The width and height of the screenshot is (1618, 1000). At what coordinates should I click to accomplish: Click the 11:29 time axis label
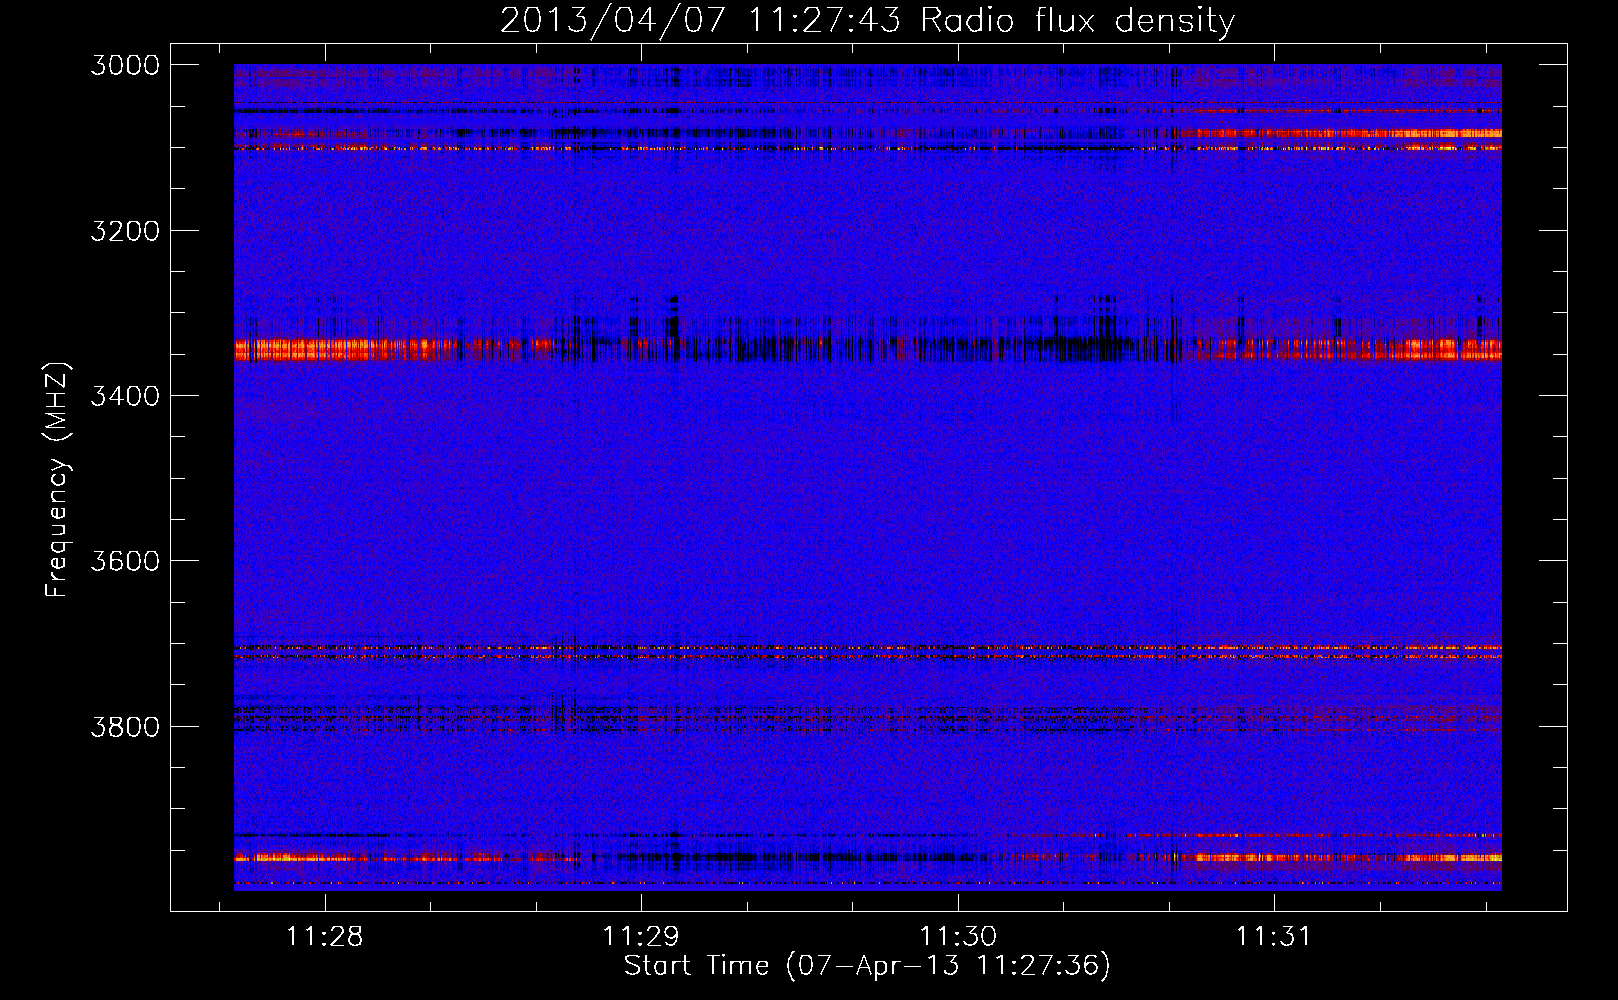coord(641,937)
